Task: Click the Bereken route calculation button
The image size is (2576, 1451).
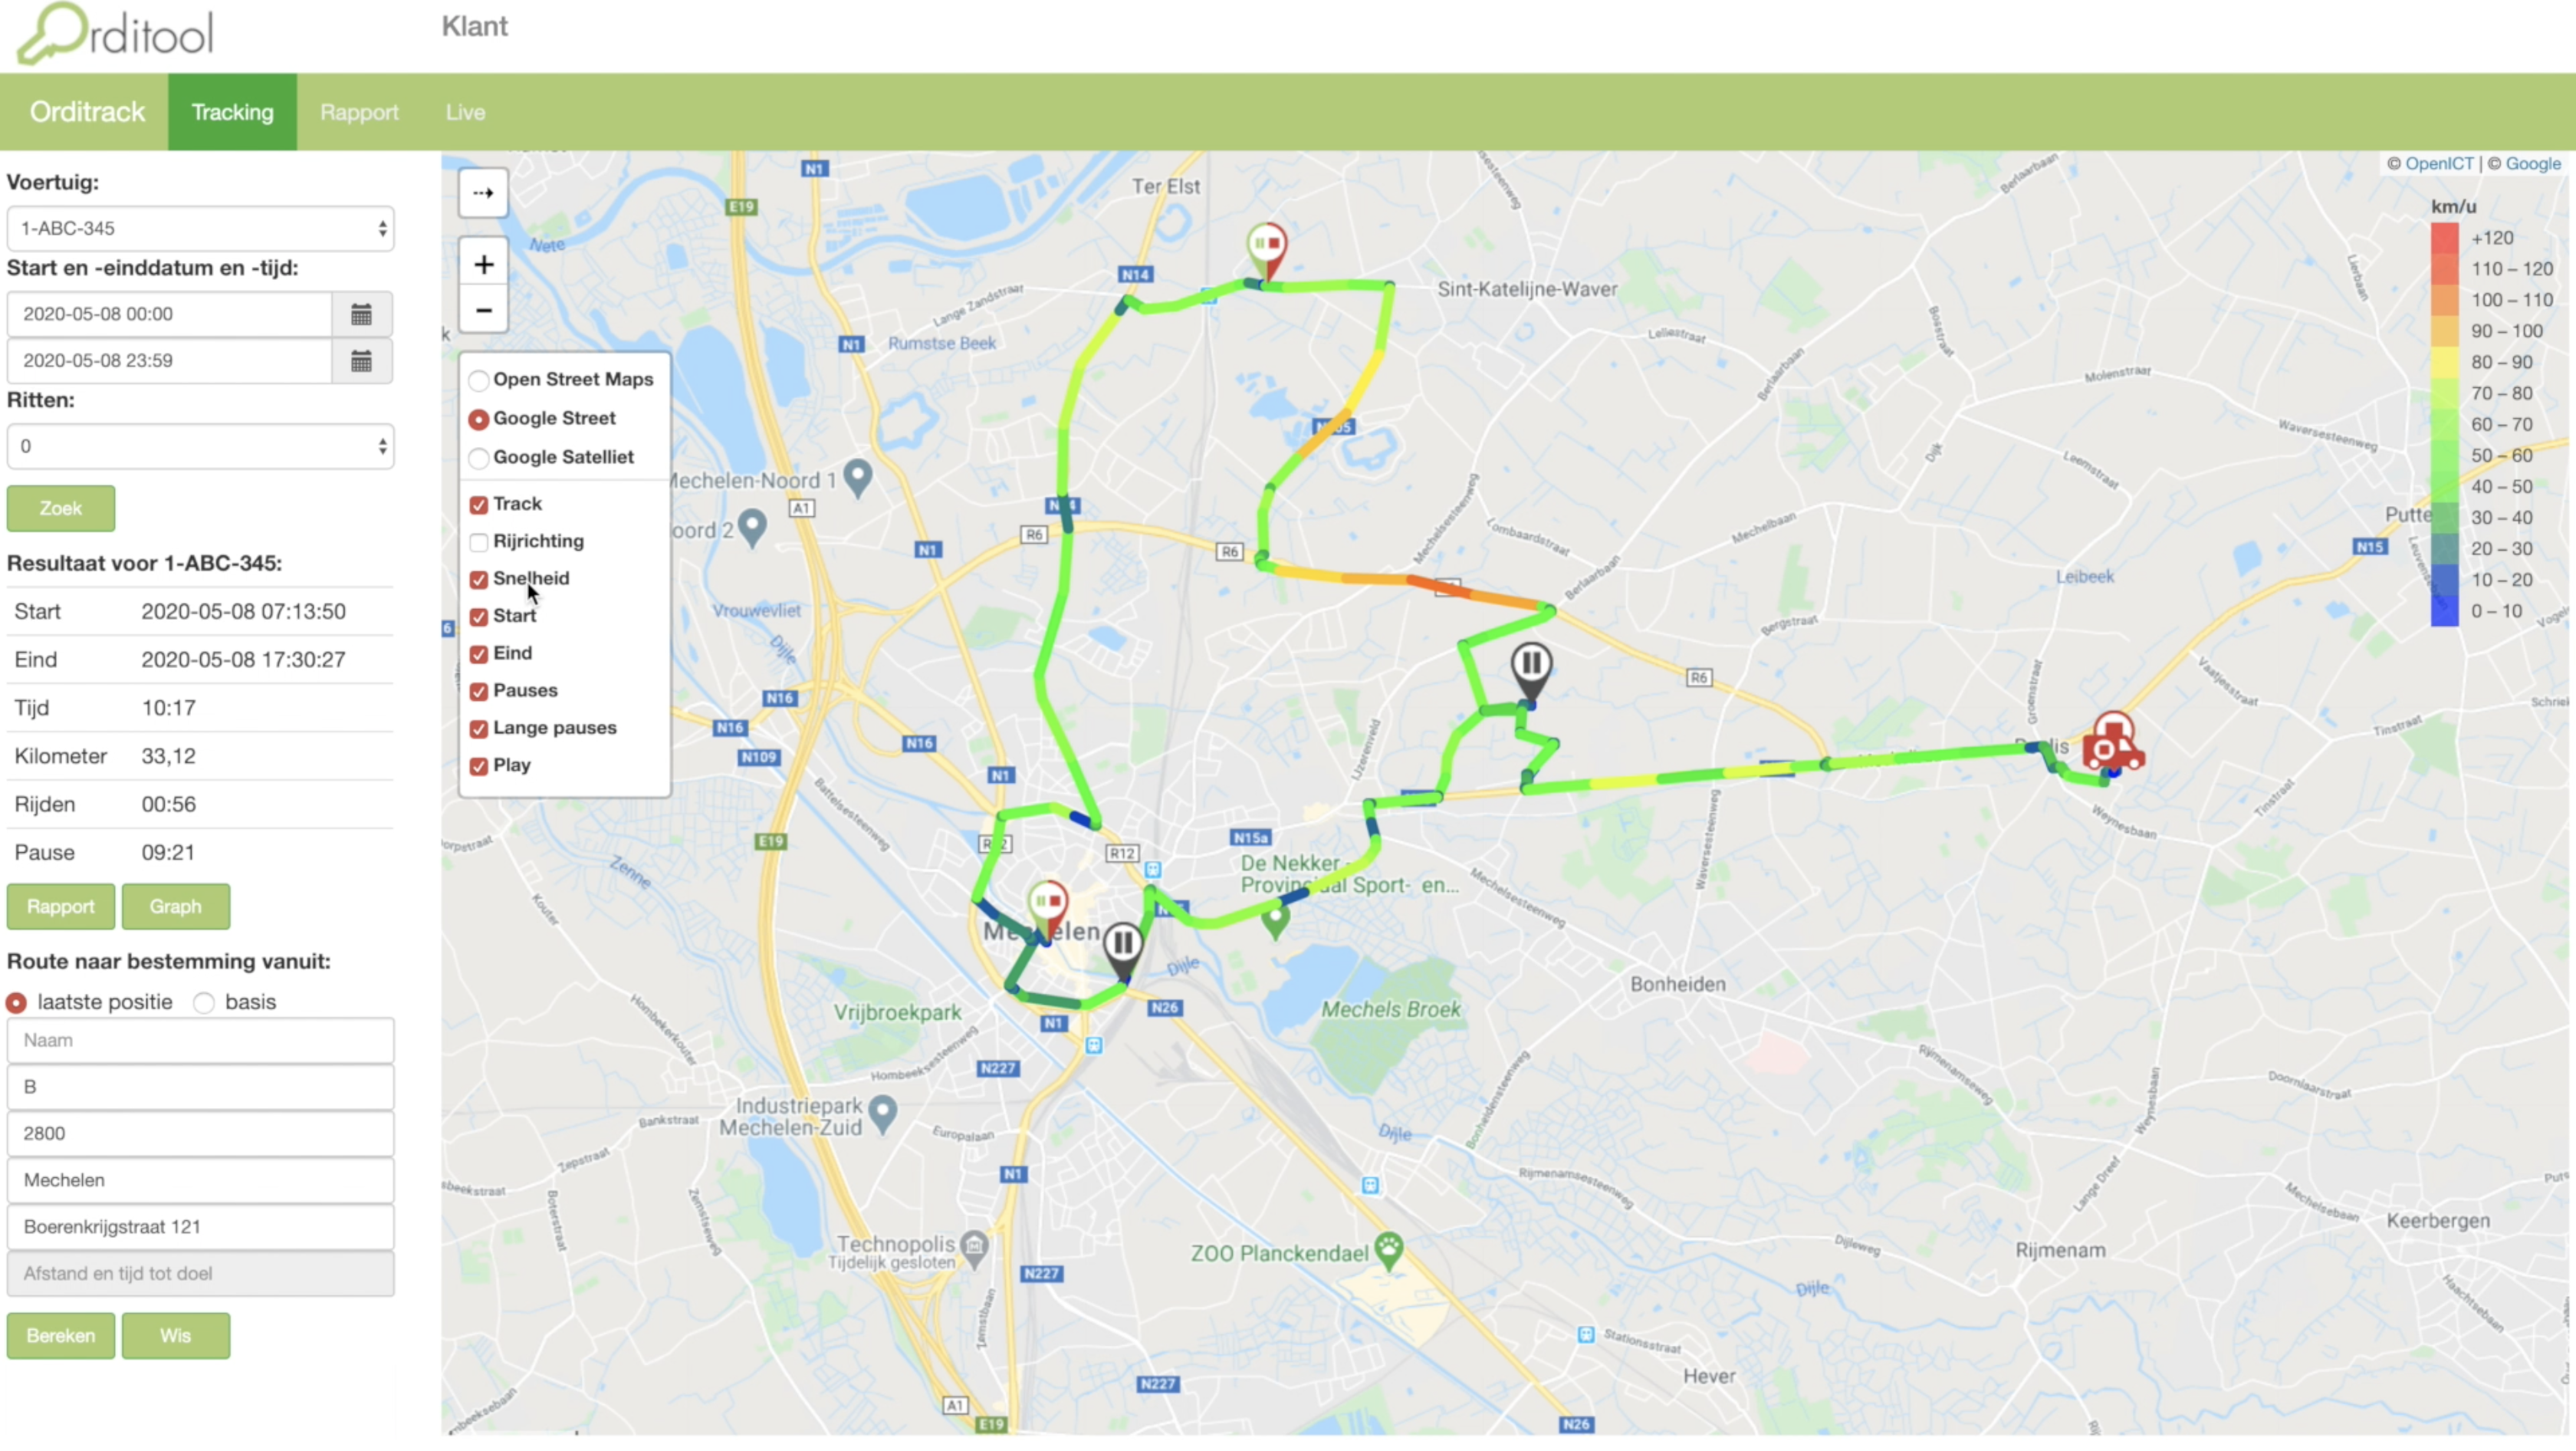Action: (x=58, y=1336)
